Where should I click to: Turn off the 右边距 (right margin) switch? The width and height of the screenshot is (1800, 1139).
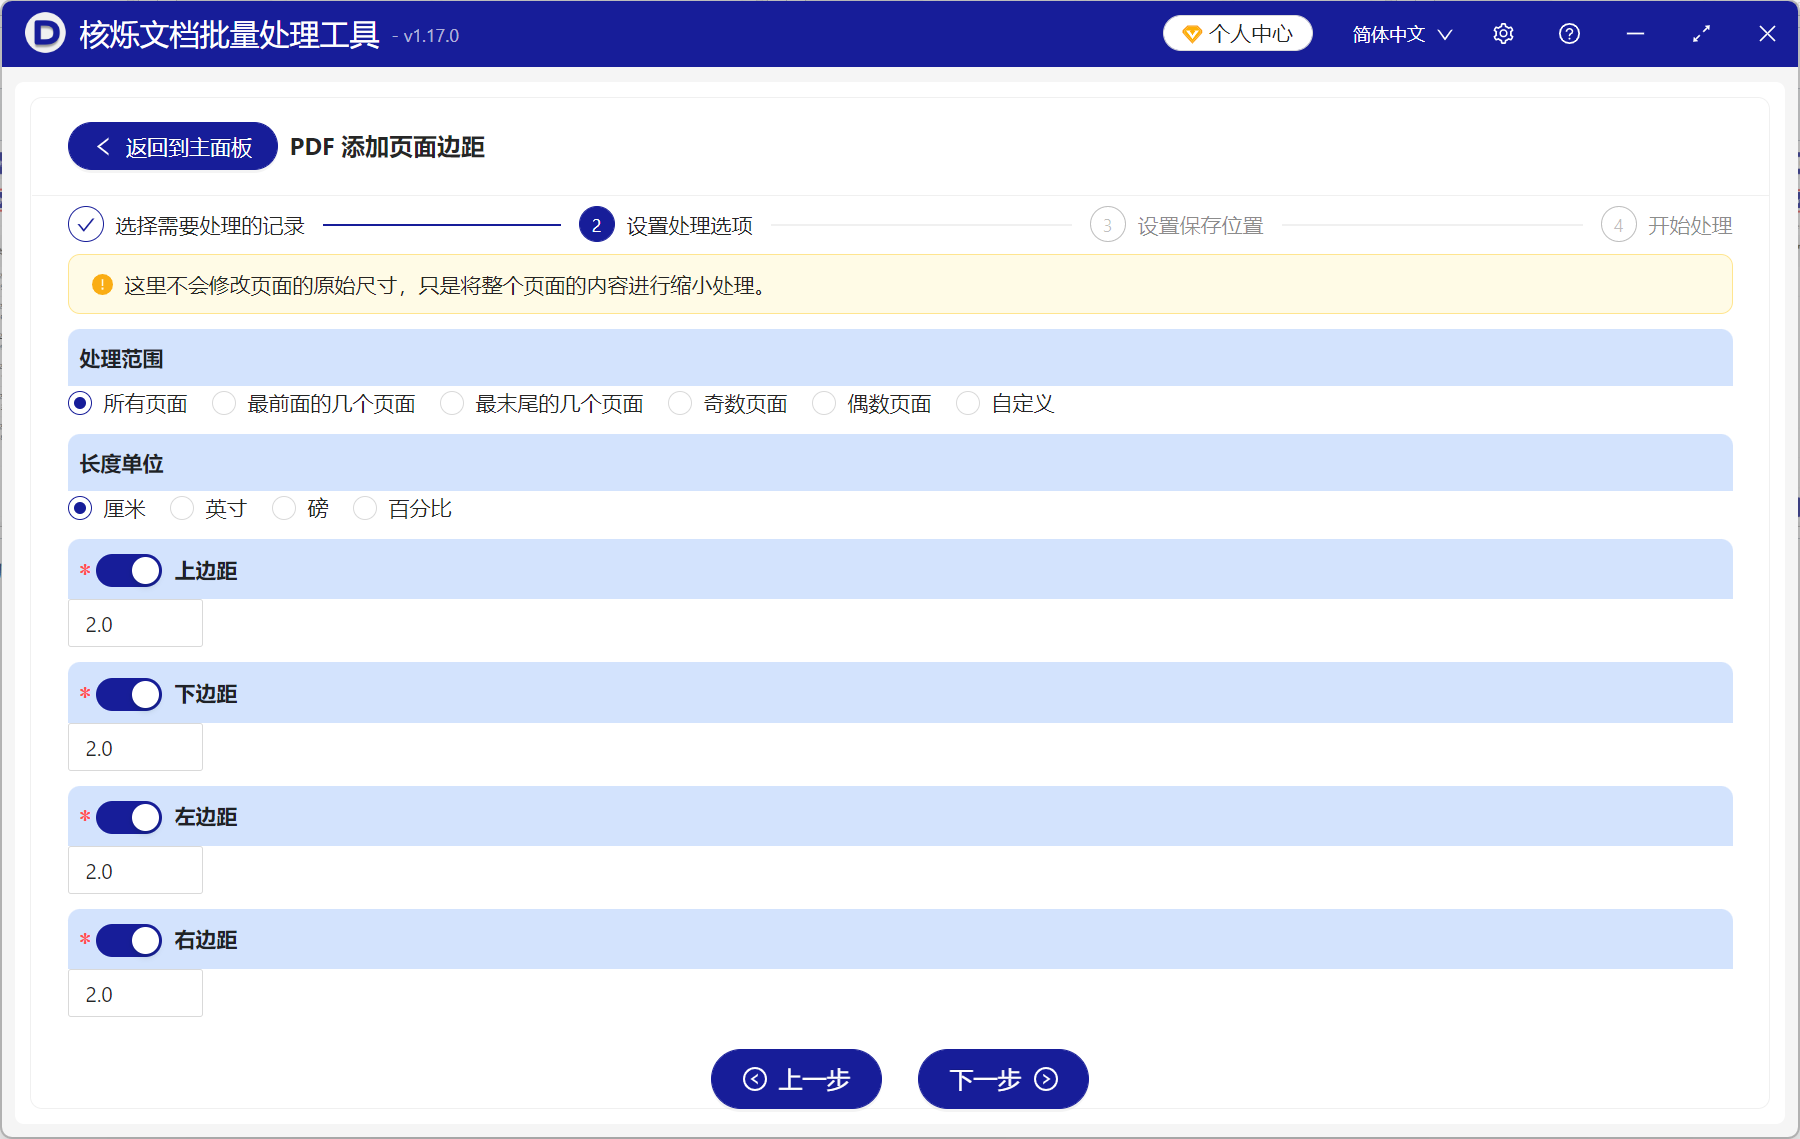(128, 940)
